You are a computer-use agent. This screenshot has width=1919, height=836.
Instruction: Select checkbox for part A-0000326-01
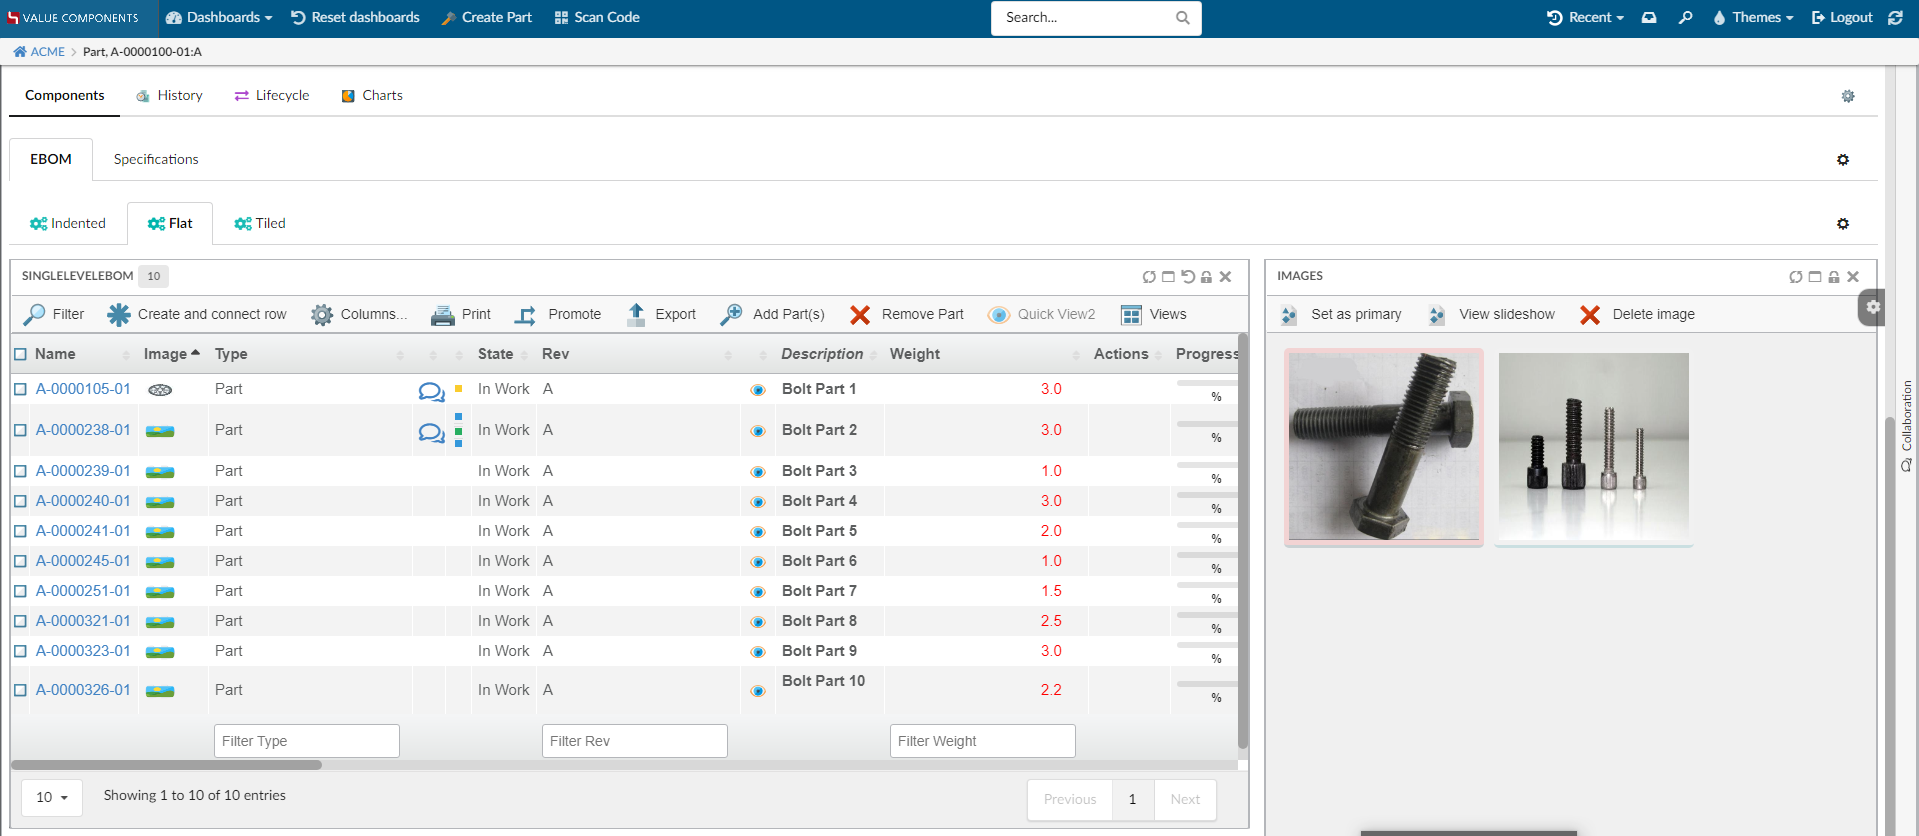[x=20, y=690]
